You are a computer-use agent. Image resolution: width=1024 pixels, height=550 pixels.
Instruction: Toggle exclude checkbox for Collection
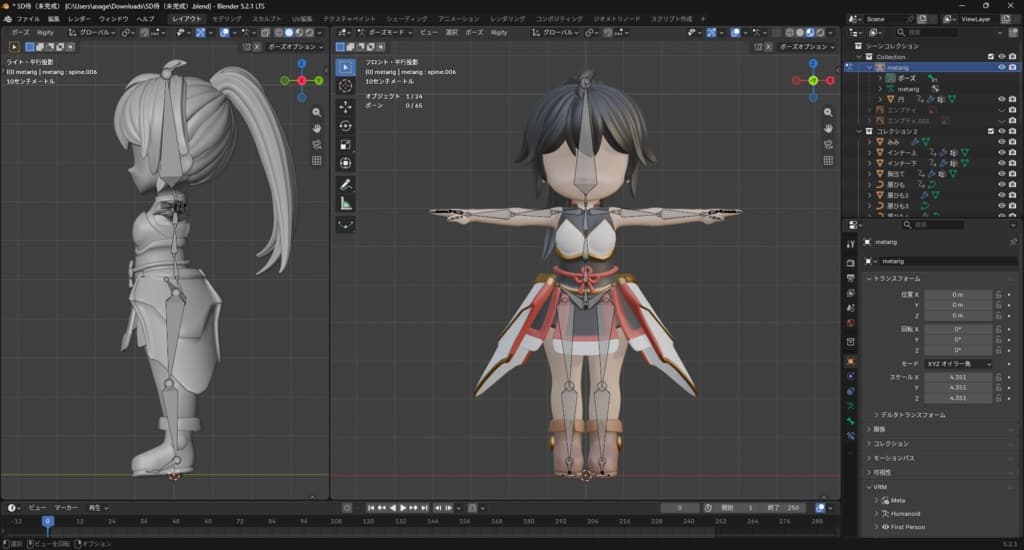point(991,57)
